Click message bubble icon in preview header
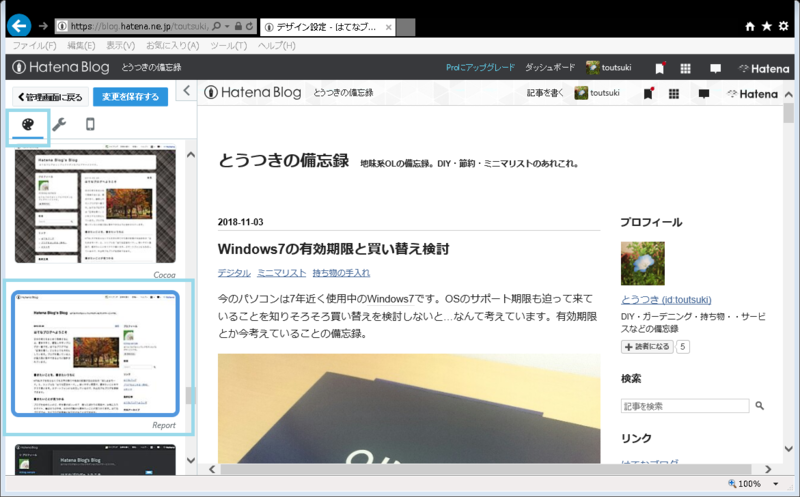The height and width of the screenshot is (497, 800). (704, 94)
